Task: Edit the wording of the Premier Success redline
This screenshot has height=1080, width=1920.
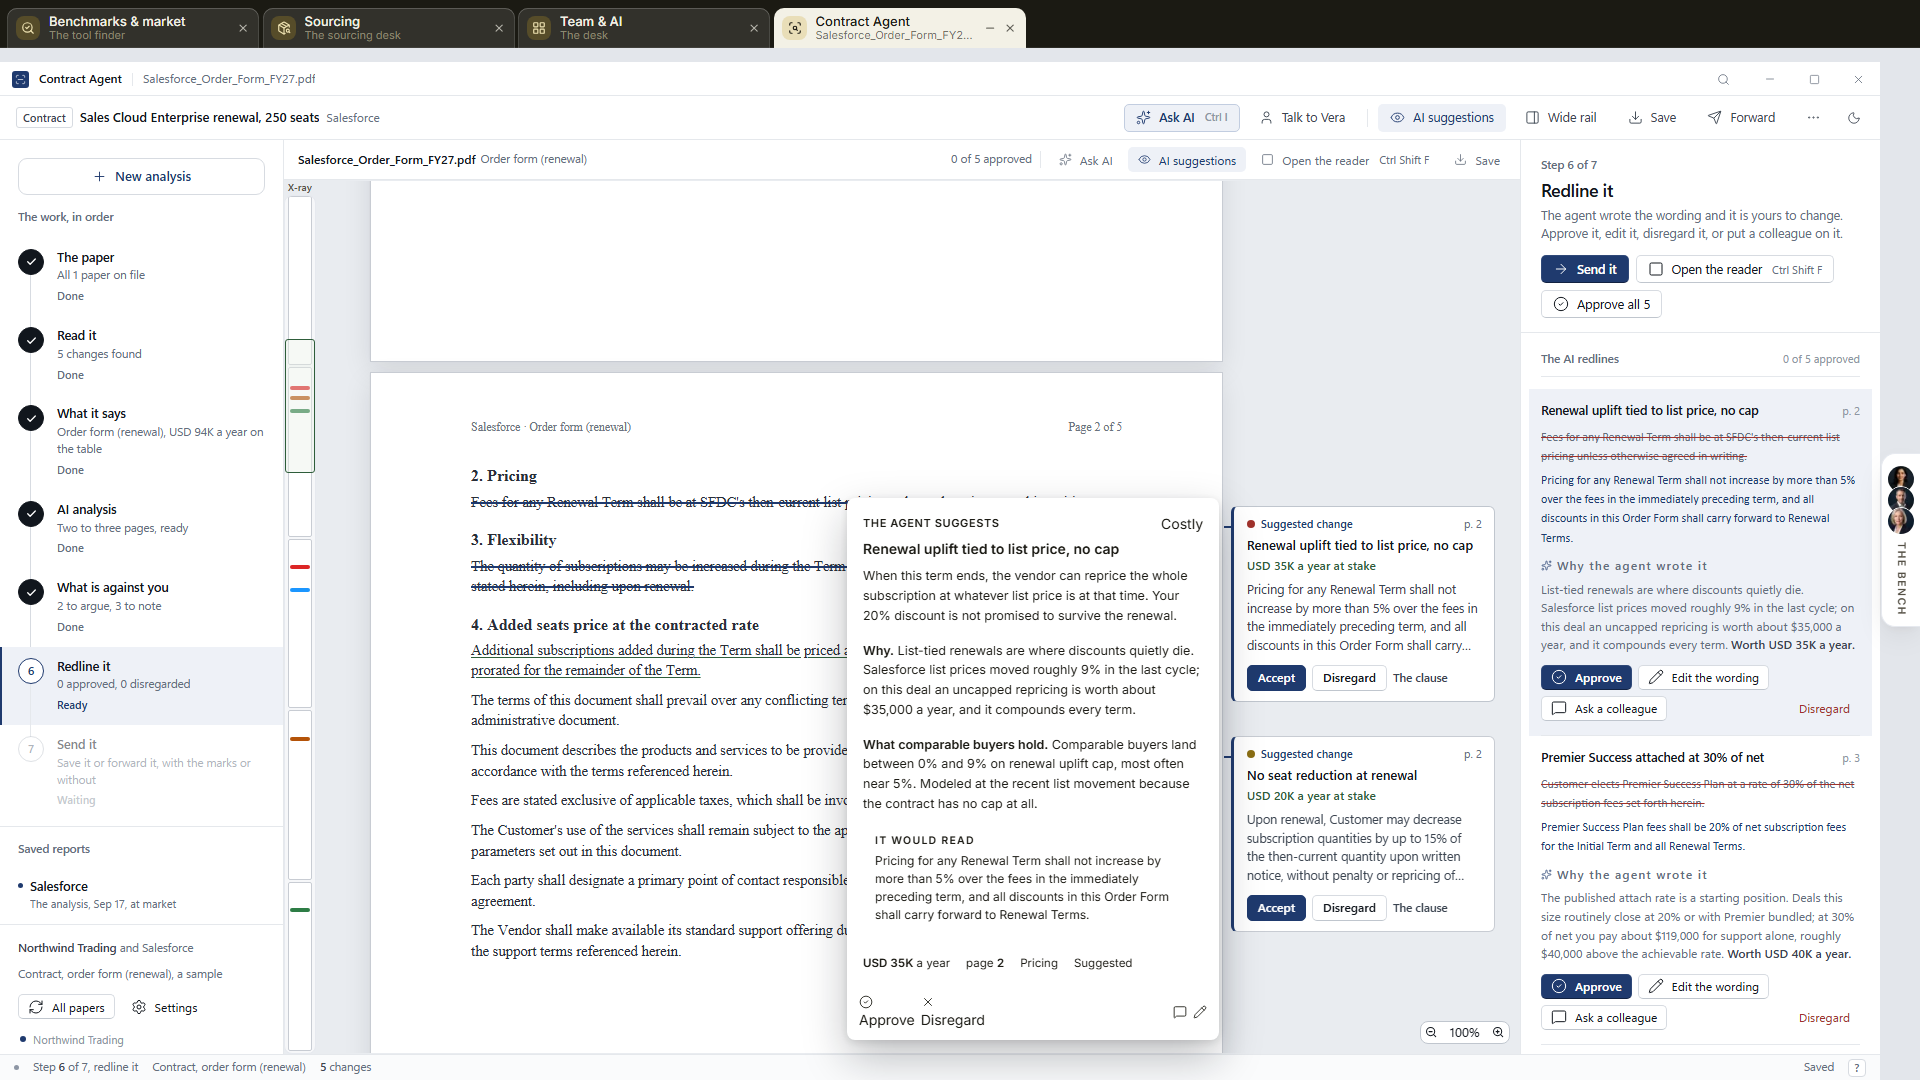Action: (x=1703, y=987)
